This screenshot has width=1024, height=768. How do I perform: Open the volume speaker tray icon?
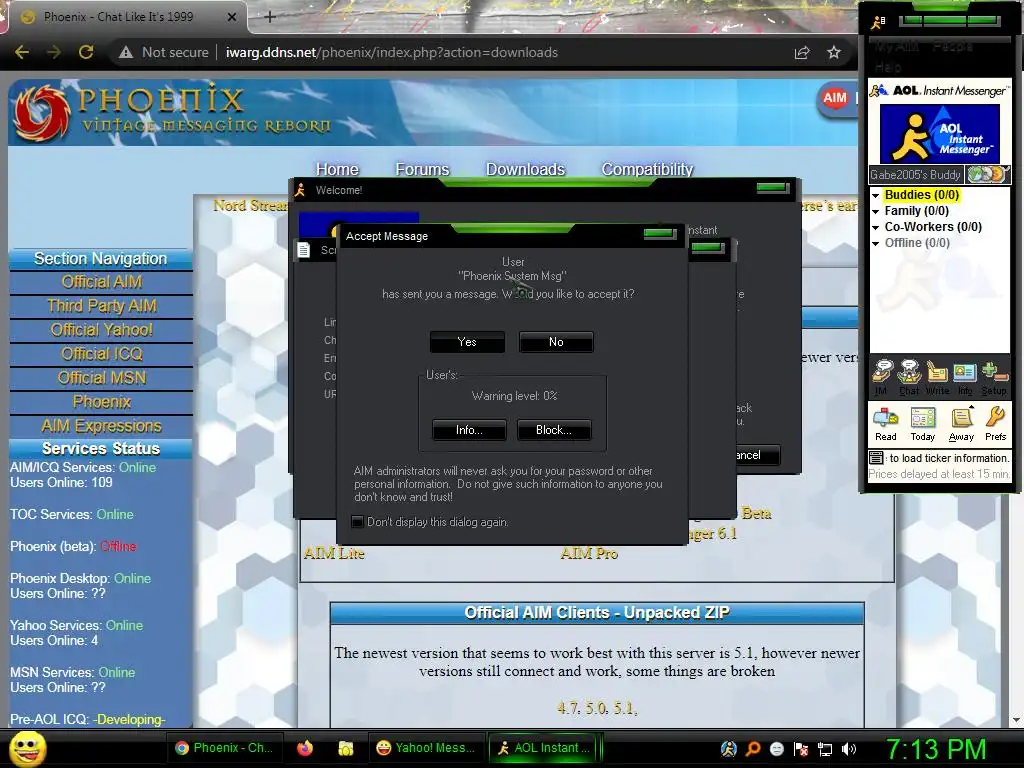849,748
